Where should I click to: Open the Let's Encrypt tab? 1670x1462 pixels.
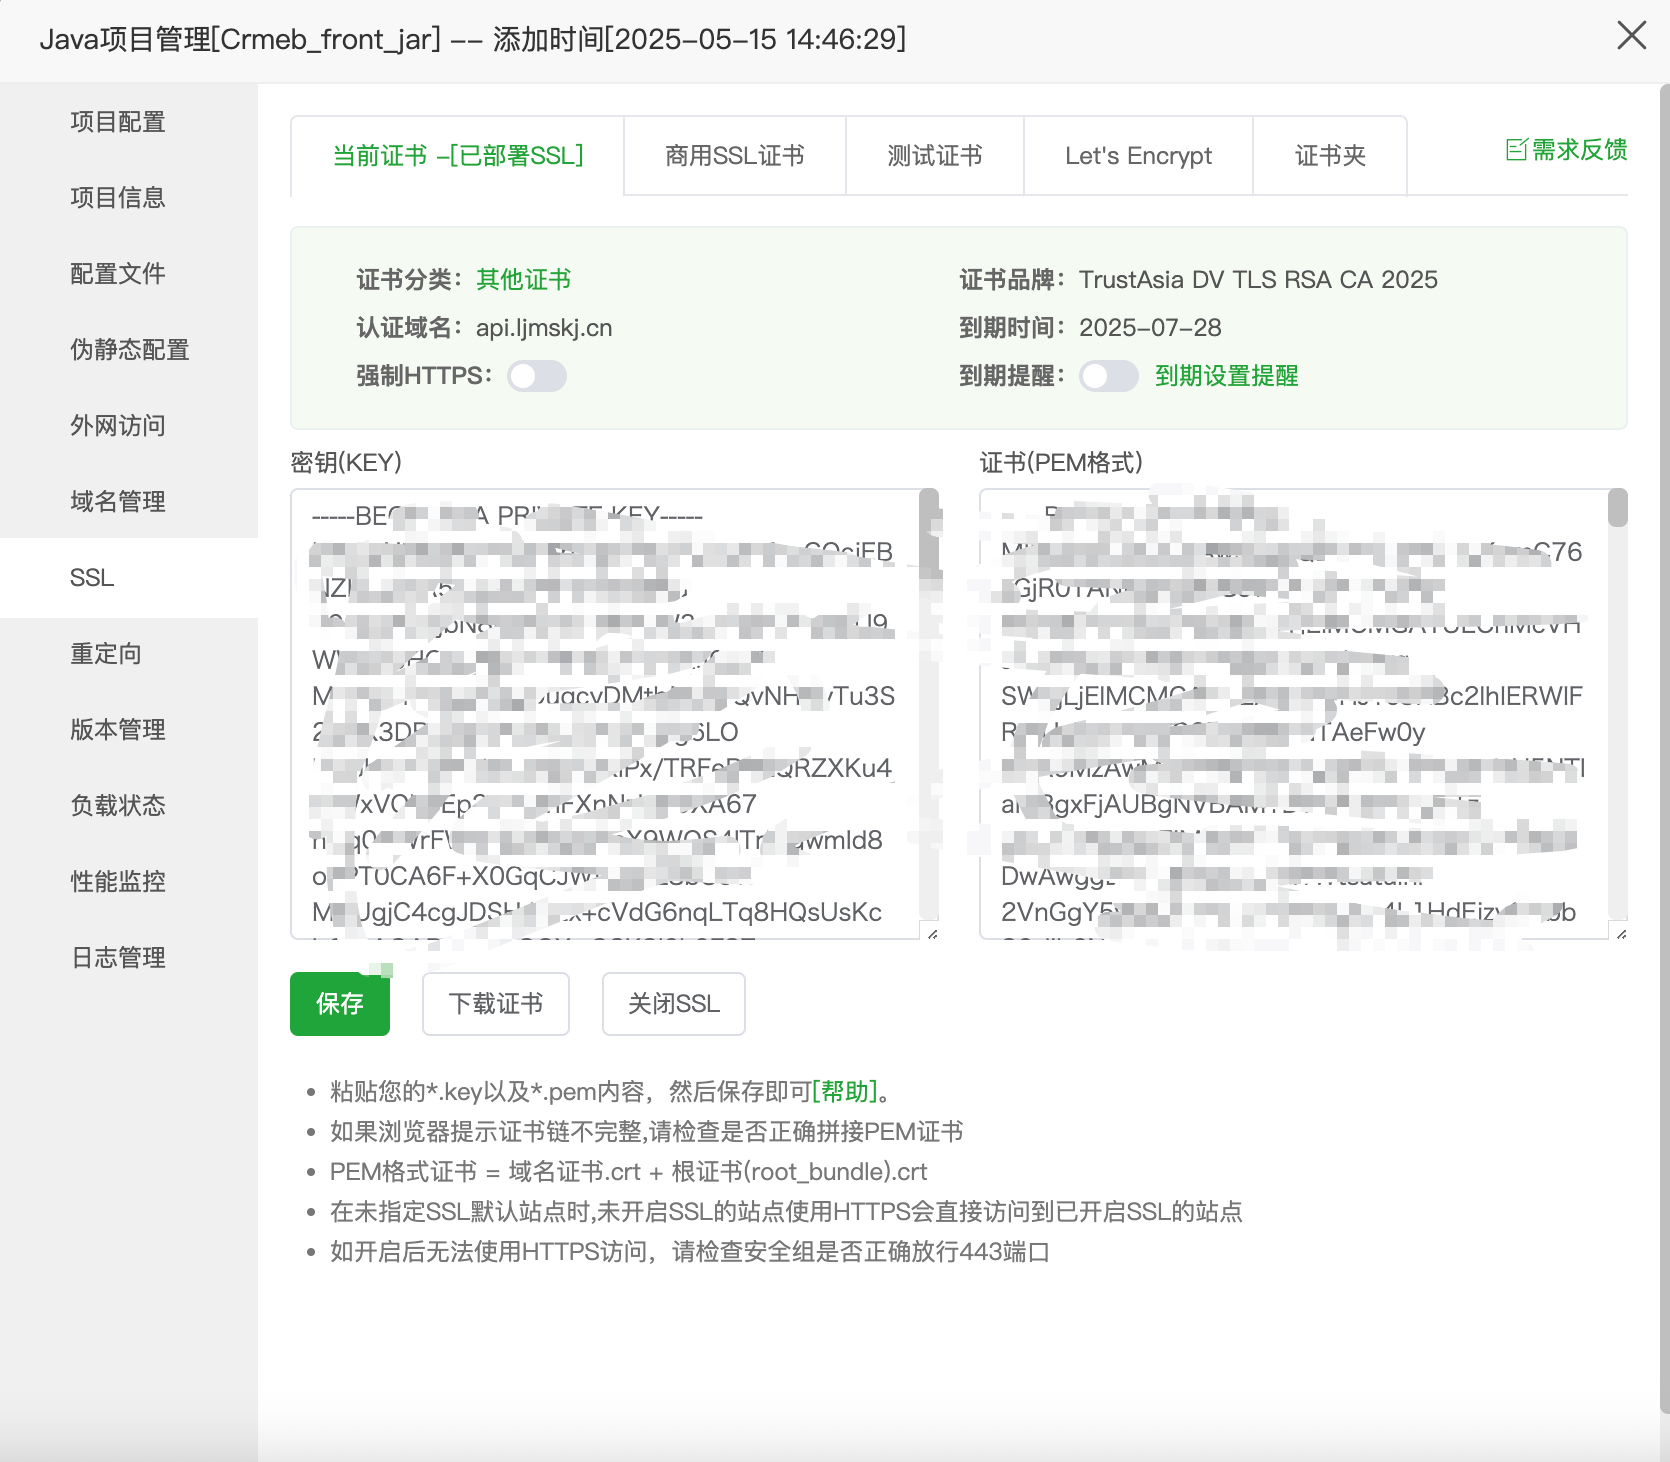pos(1137,156)
